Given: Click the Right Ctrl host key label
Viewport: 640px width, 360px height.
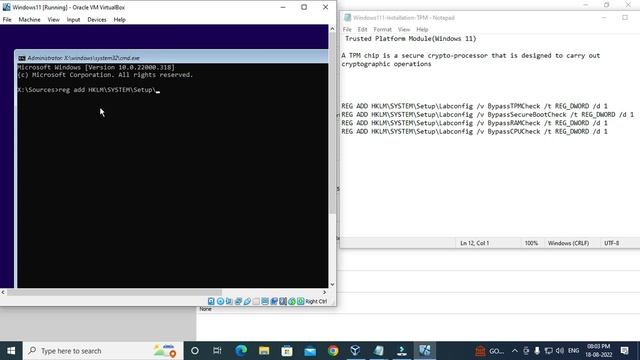Looking at the screenshot, I should (316, 301).
